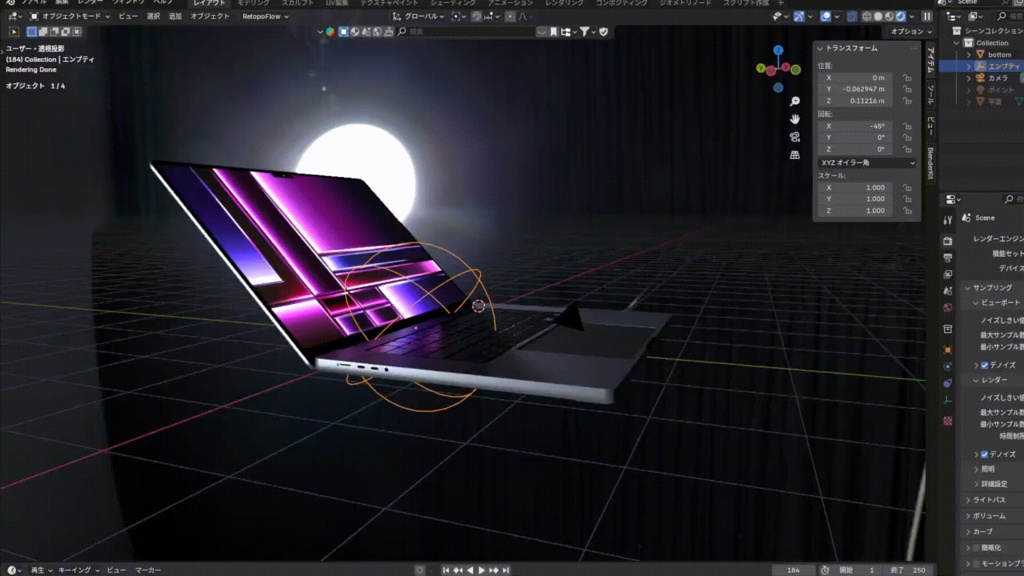The image size is (1024, 576).
Task: Toggle X-ray mode in the viewport header
Action: (x=851, y=17)
